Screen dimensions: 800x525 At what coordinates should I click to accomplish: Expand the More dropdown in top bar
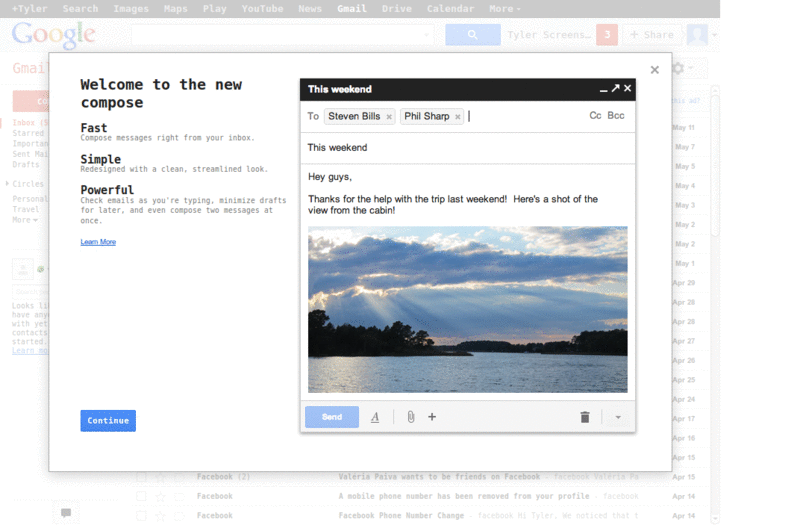505,9
